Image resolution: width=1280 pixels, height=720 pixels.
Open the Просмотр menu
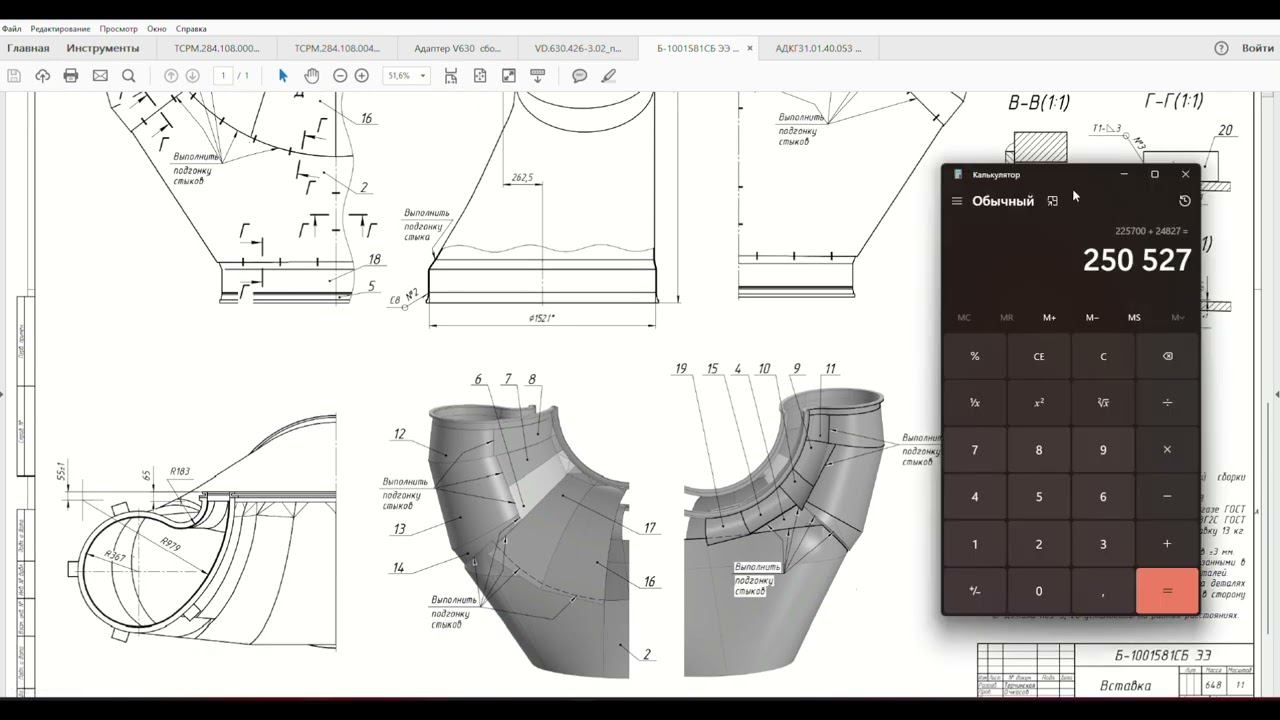[118, 29]
